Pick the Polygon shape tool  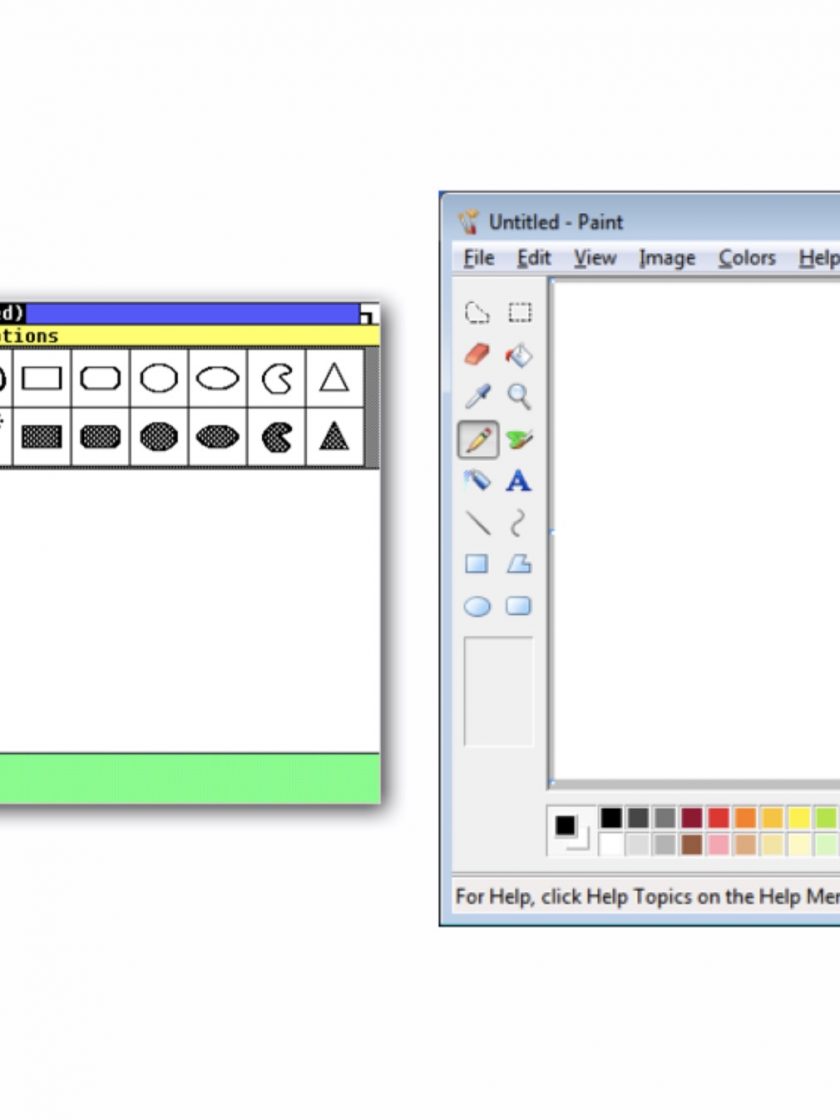coord(519,565)
